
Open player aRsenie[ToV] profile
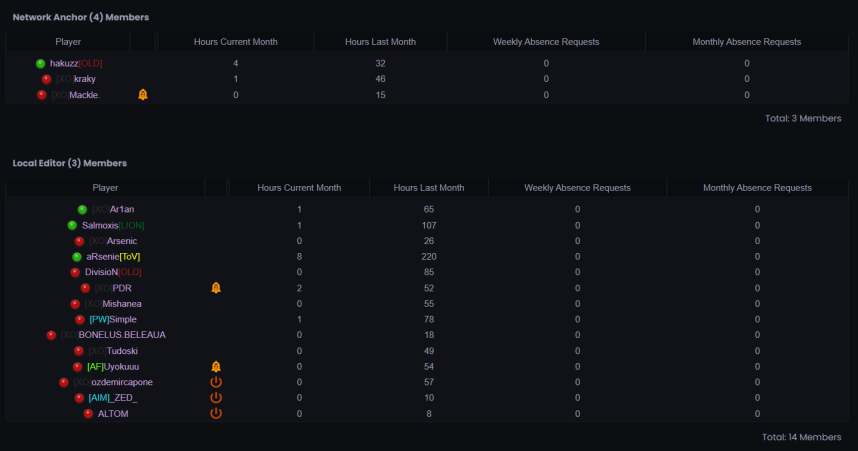click(113, 256)
